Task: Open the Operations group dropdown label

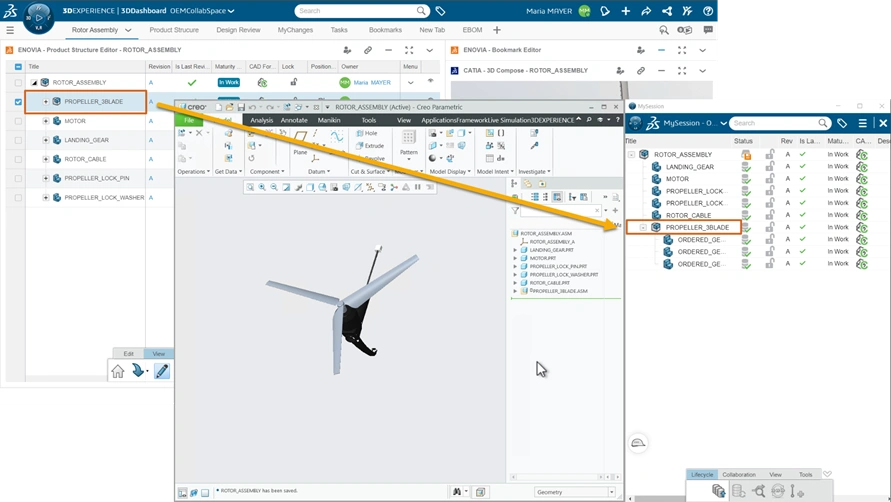Action: 194,171
